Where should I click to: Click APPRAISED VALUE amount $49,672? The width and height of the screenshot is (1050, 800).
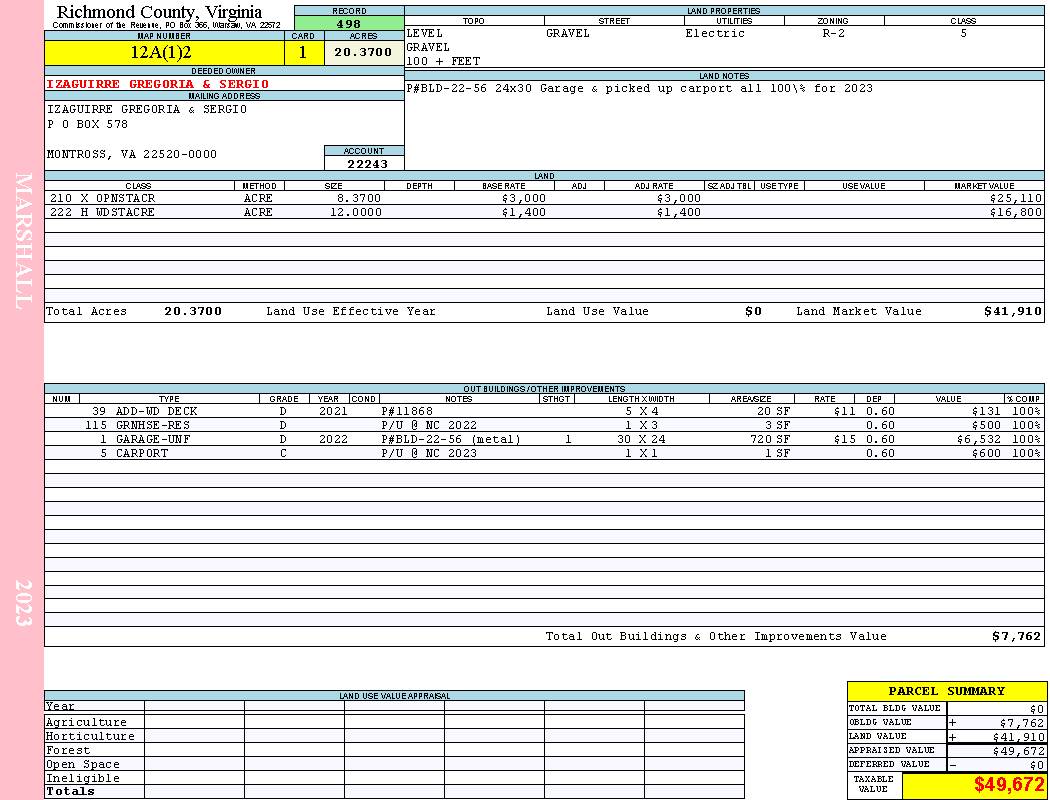[1018, 751]
